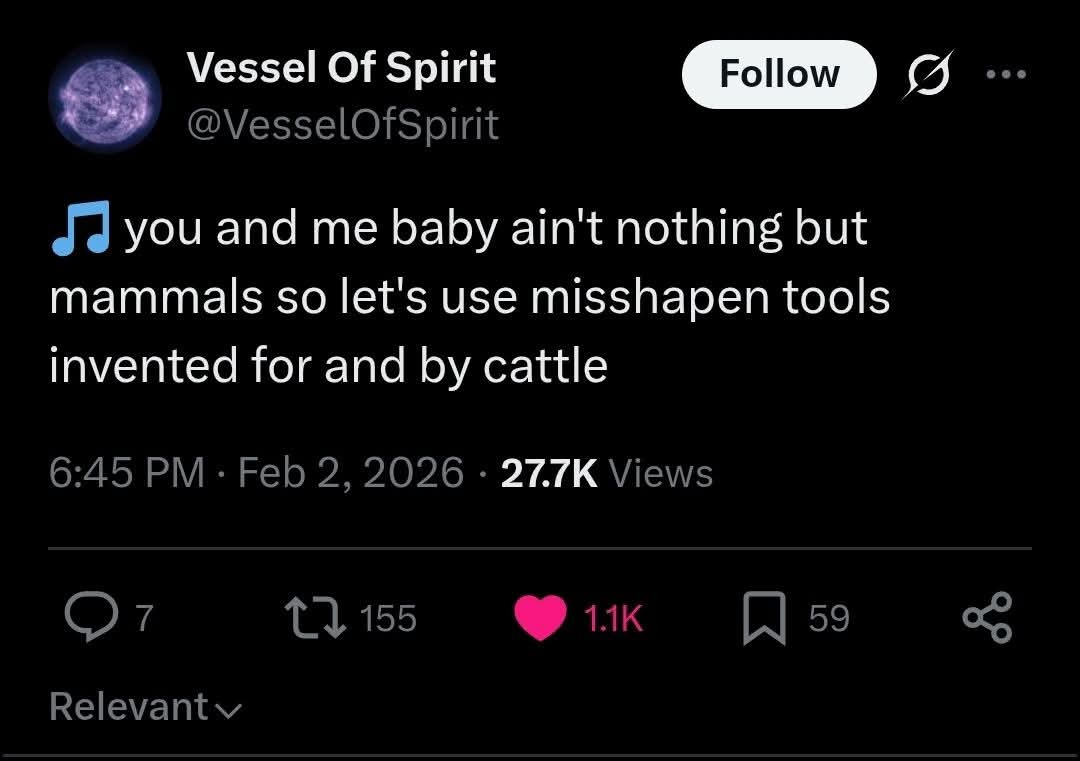Expand the Relevant sort dropdown

(x=144, y=707)
